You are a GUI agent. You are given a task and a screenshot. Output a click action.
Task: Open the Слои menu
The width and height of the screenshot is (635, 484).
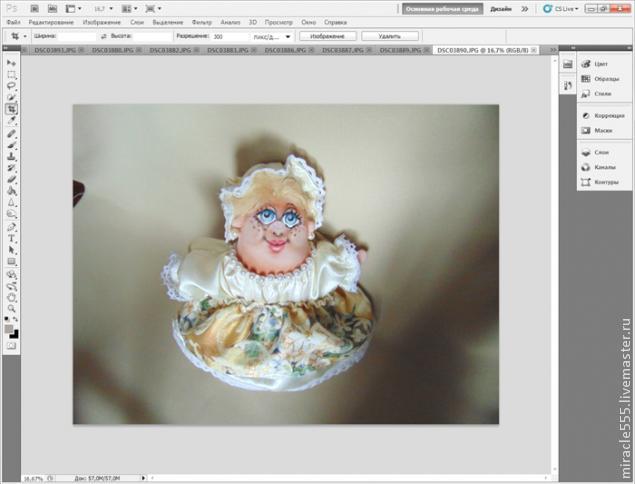(x=137, y=22)
